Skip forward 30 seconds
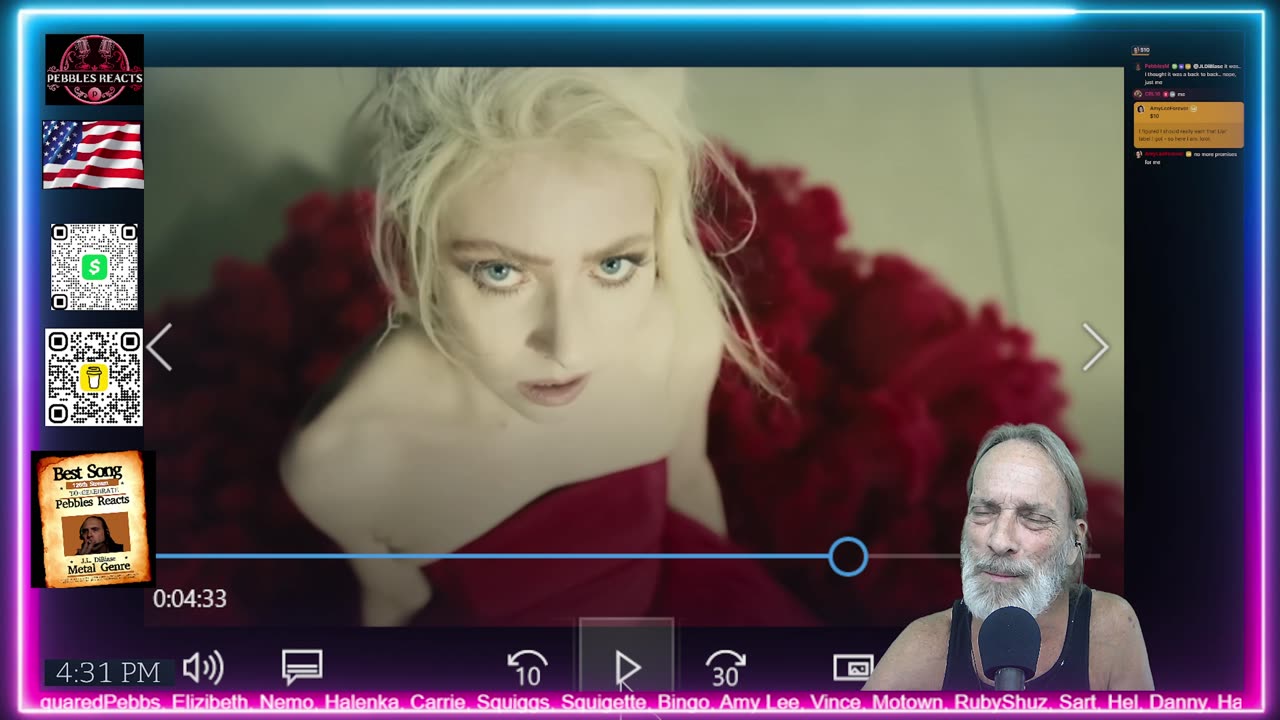The width and height of the screenshot is (1280, 720). (726, 668)
